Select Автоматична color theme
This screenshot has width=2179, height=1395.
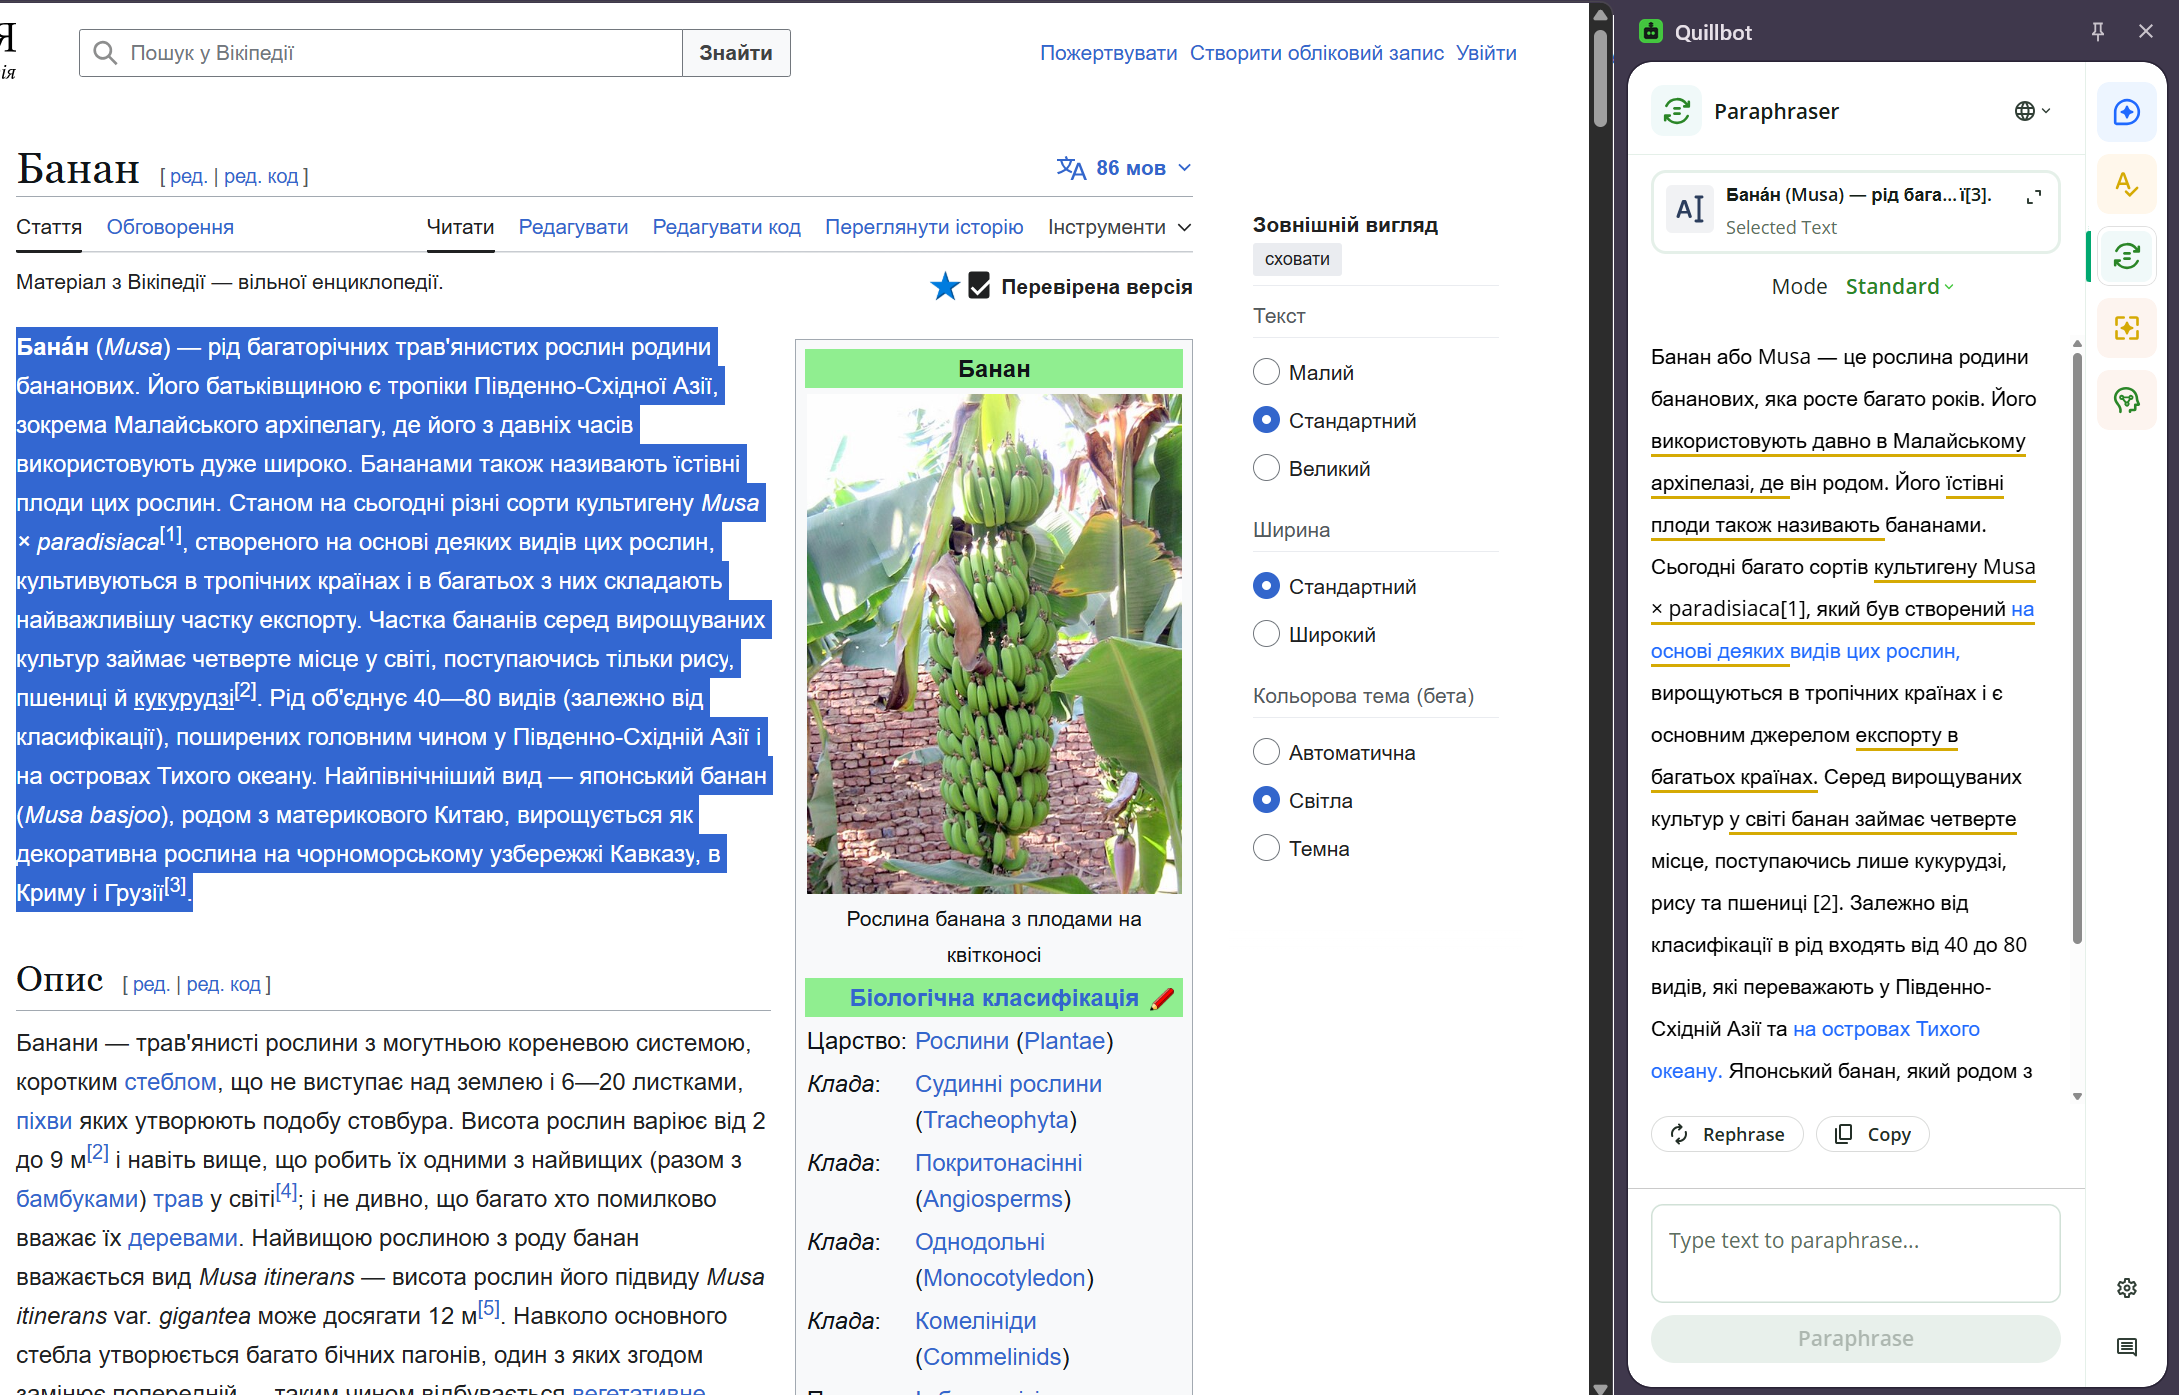[x=1266, y=752]
